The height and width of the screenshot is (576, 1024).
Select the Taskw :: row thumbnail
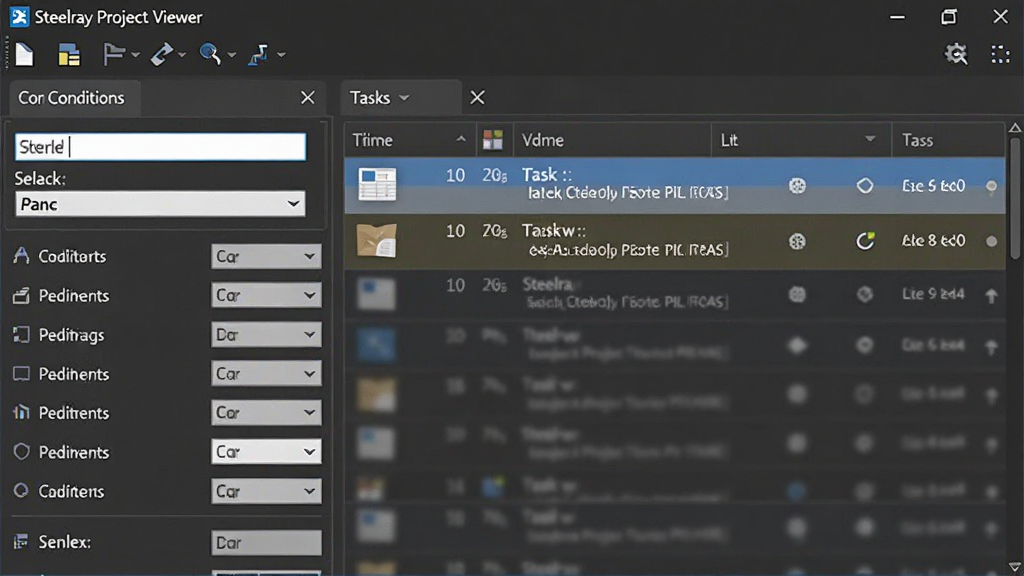[376, 240]
